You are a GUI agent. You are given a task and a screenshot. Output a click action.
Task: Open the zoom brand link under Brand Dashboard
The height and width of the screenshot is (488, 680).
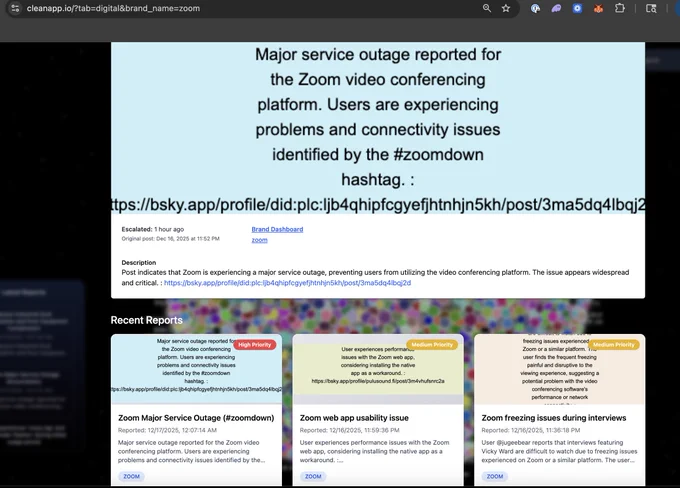(x=259, y=240)
